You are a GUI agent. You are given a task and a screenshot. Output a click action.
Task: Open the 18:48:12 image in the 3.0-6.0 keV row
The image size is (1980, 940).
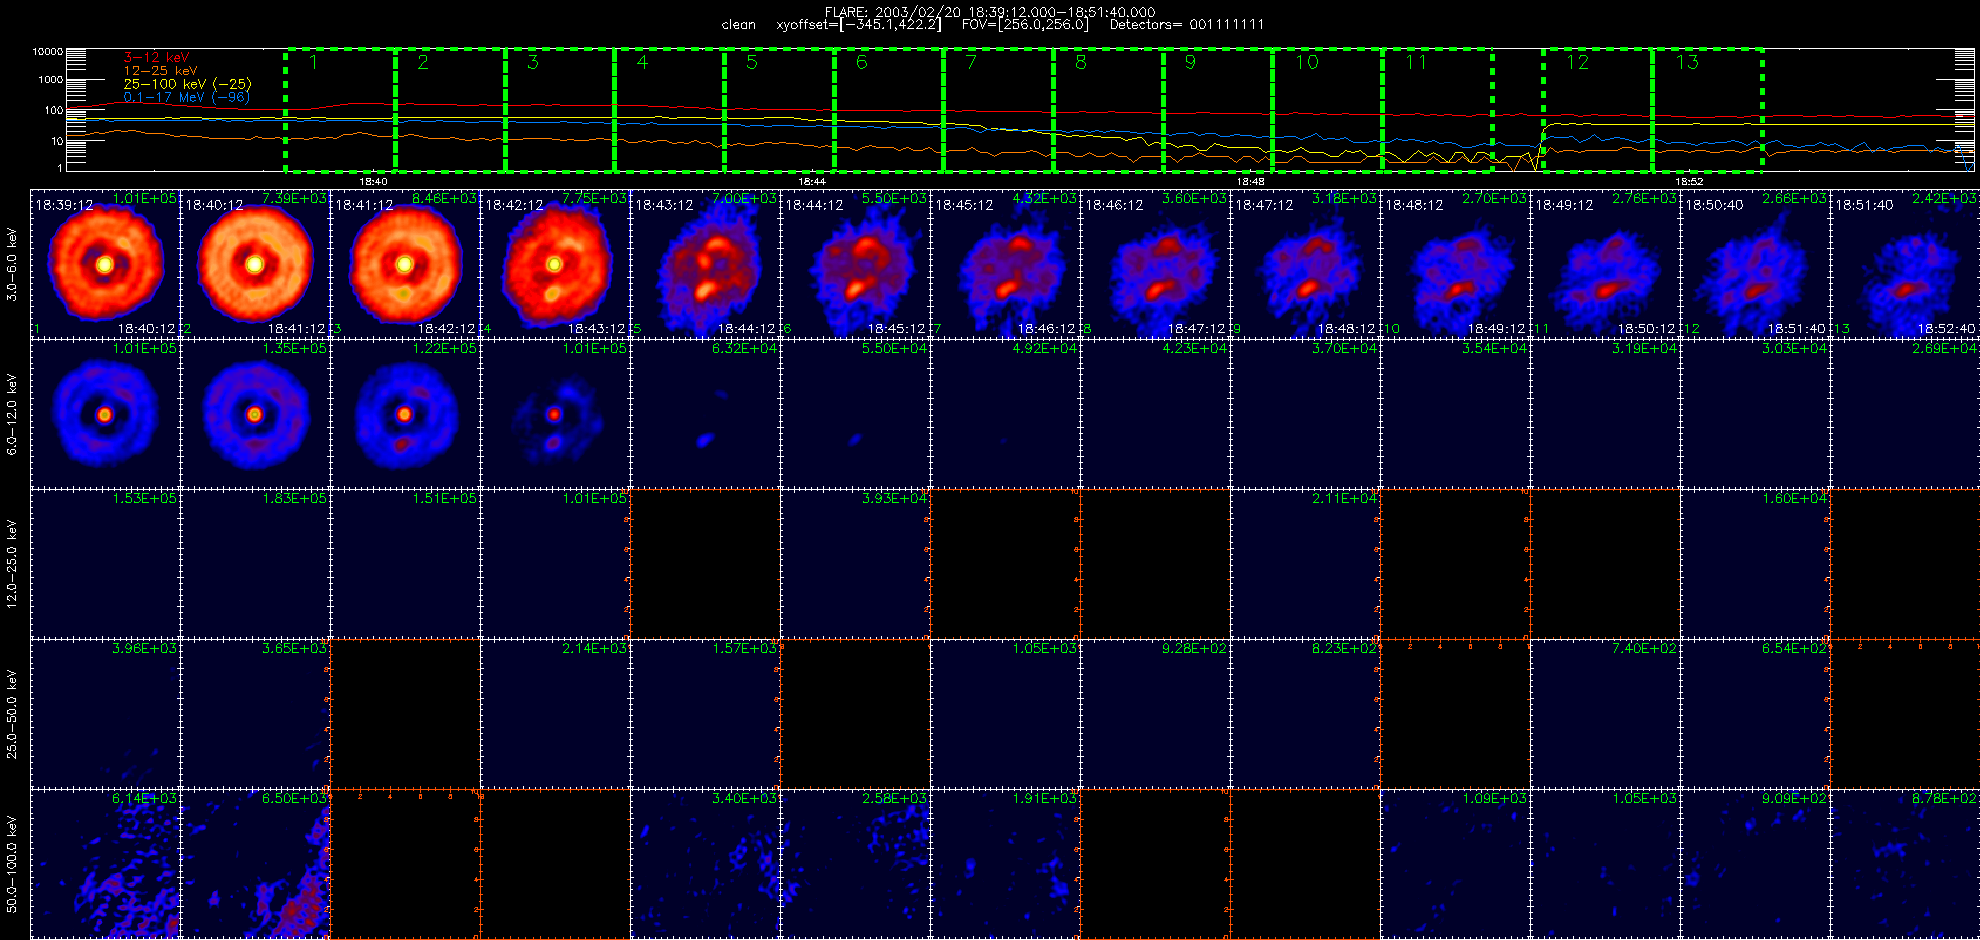(x=1455, y=264)
